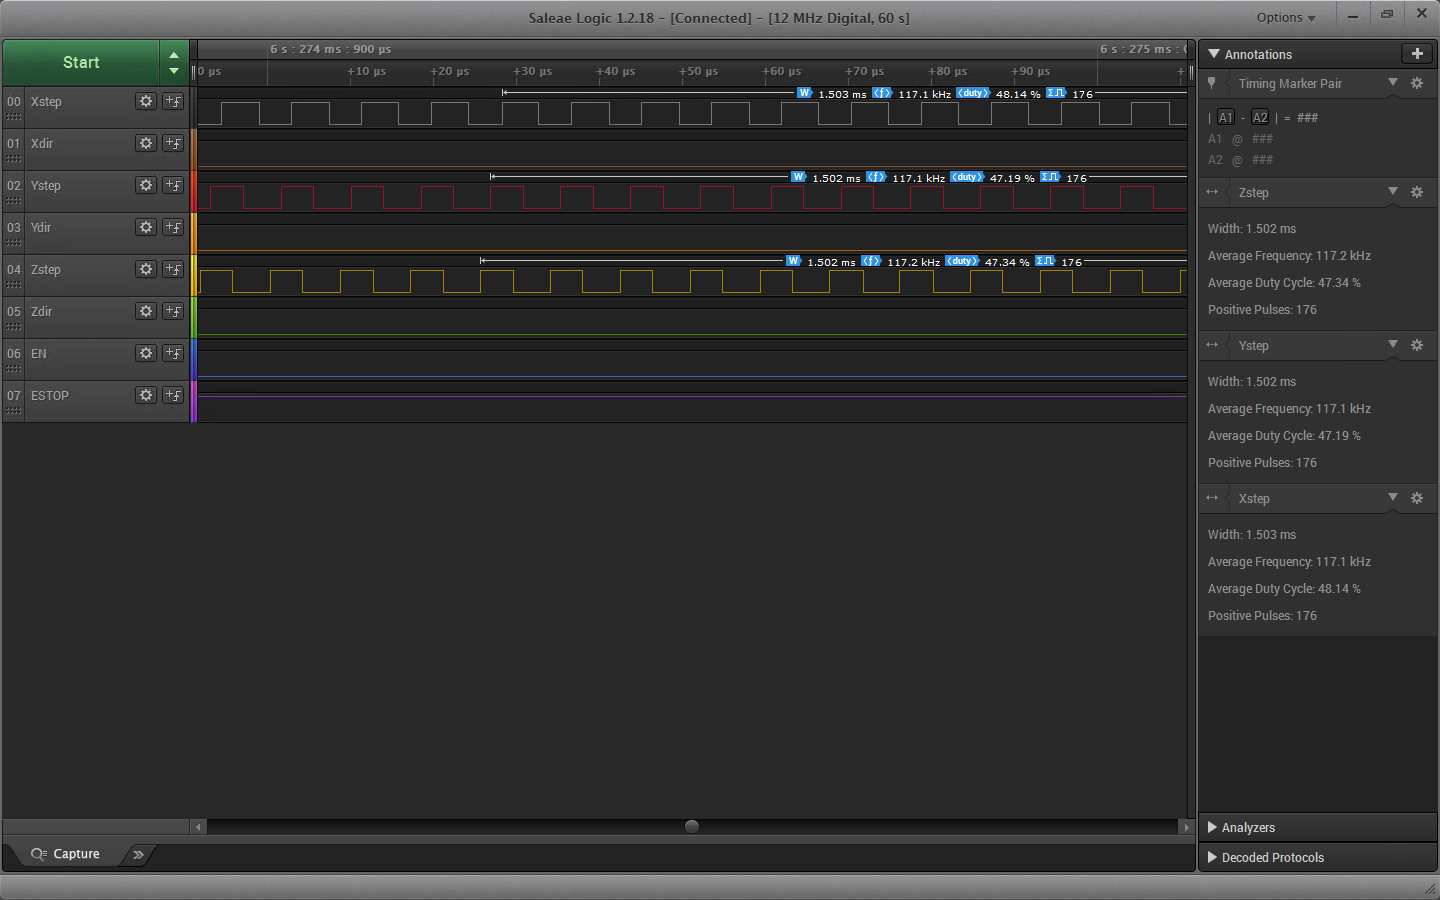Select the ESTOP channel label
1440x900 pixels.
pyautogui.click(x=50, y=395)
